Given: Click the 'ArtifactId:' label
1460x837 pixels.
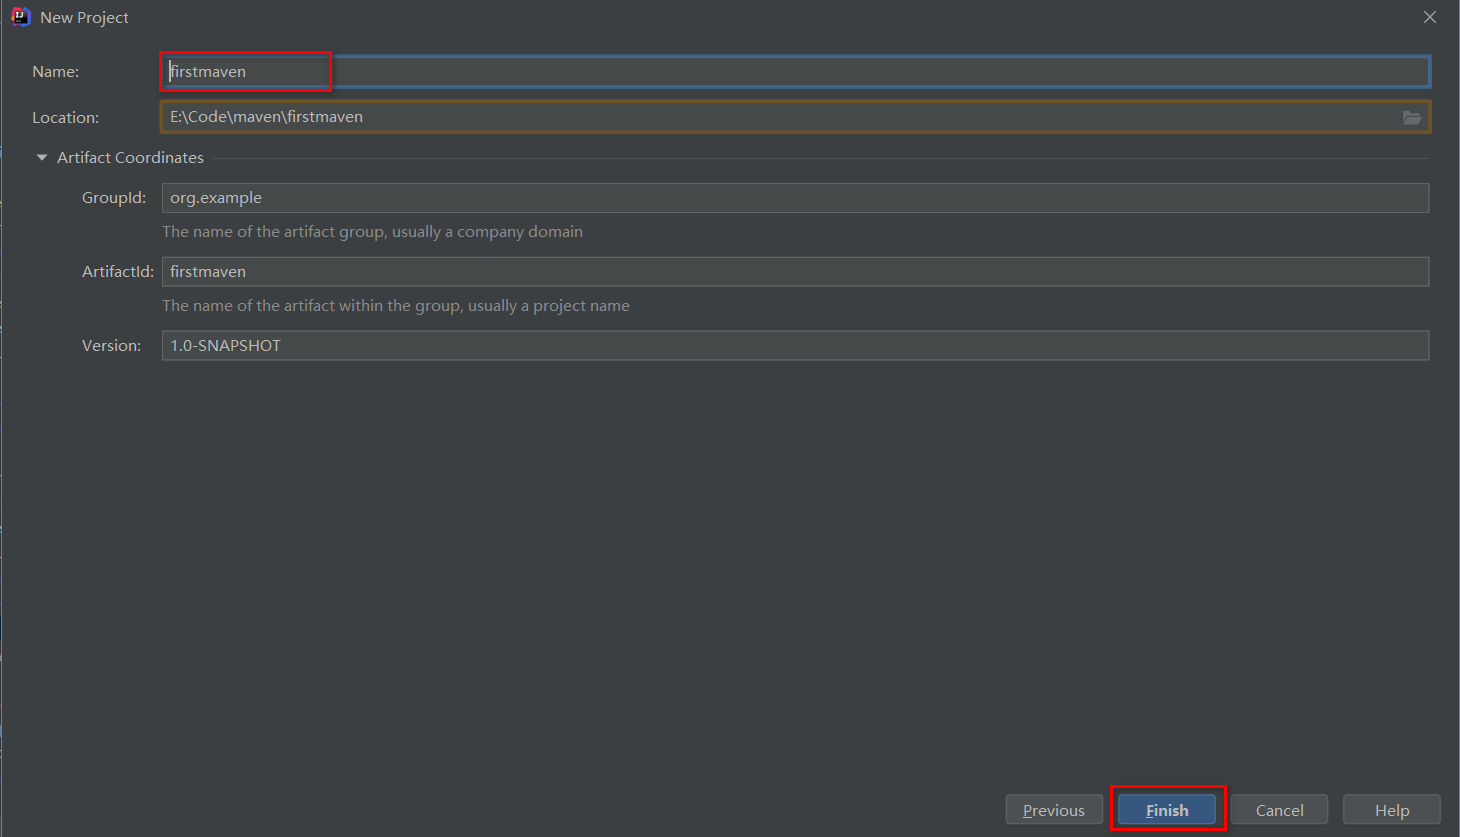Looking at the screenshot, I should 118,272.
